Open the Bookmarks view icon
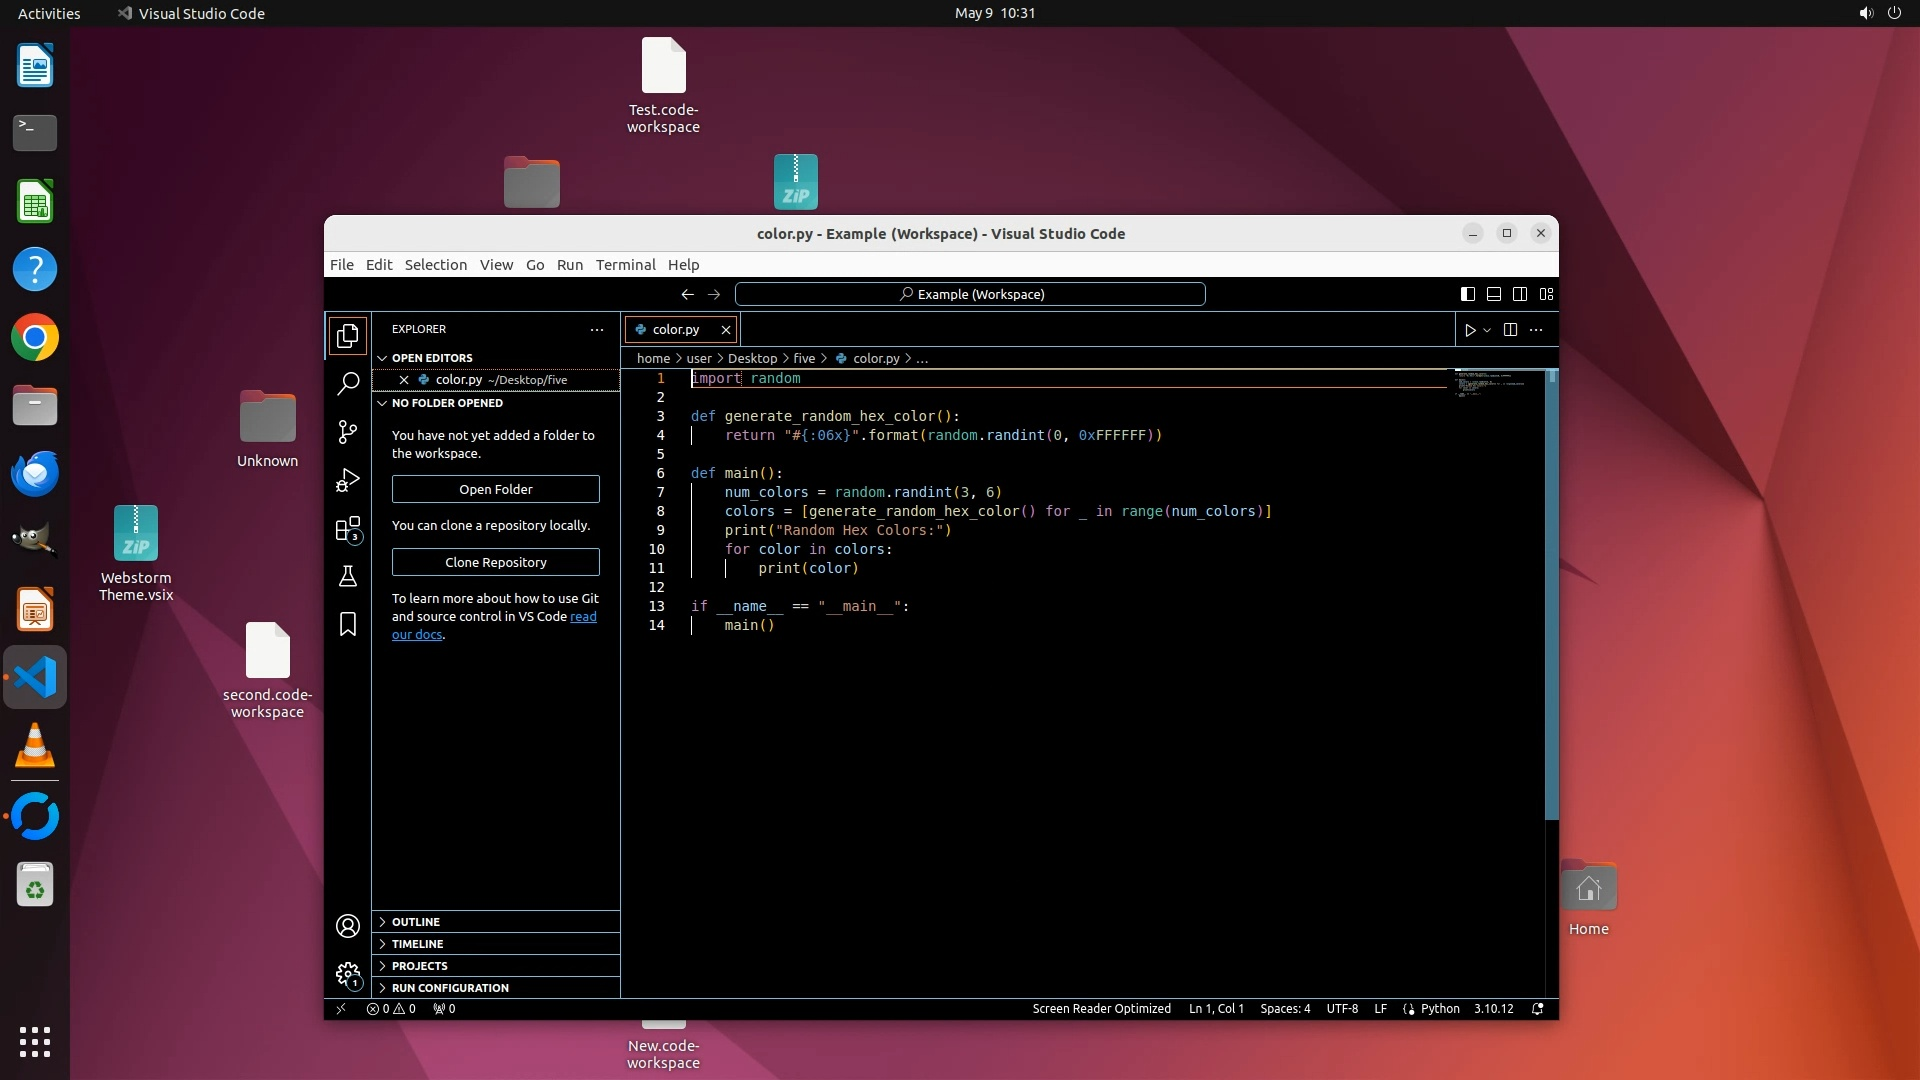 click(x=347, y=625)
